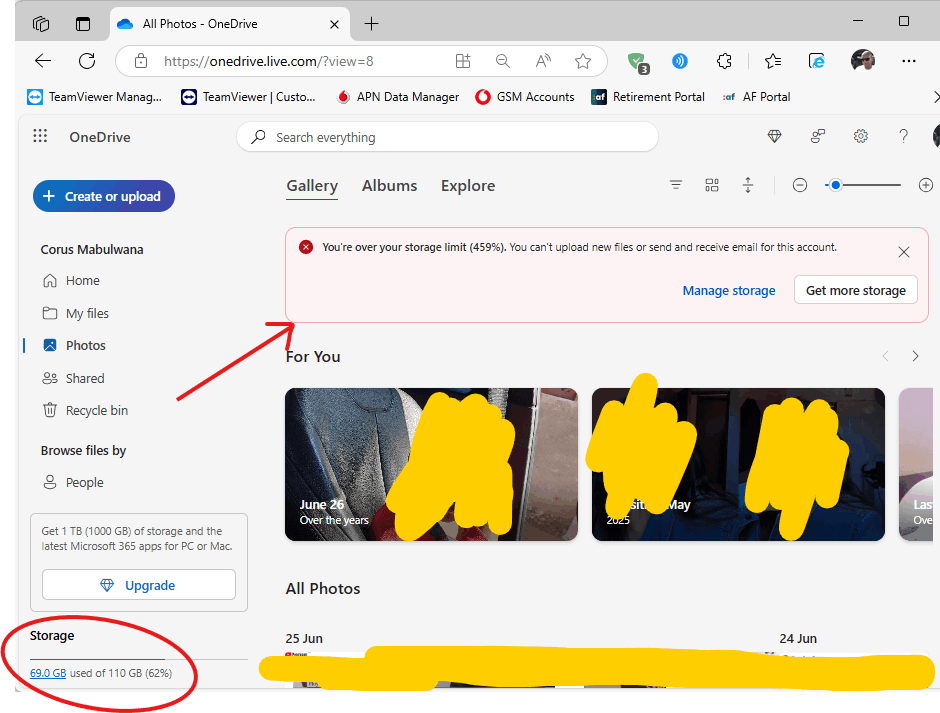Open the tab actions menu icon
This screenshot has height=713, width=940.
[83, 24]
